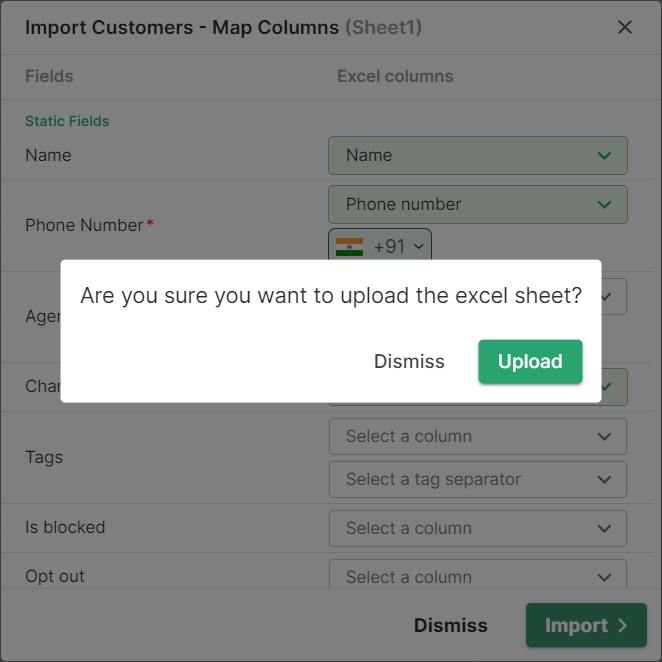662x662 pixels.
Task: Close the Import Customers dialog with X
Action: point(625,27)
